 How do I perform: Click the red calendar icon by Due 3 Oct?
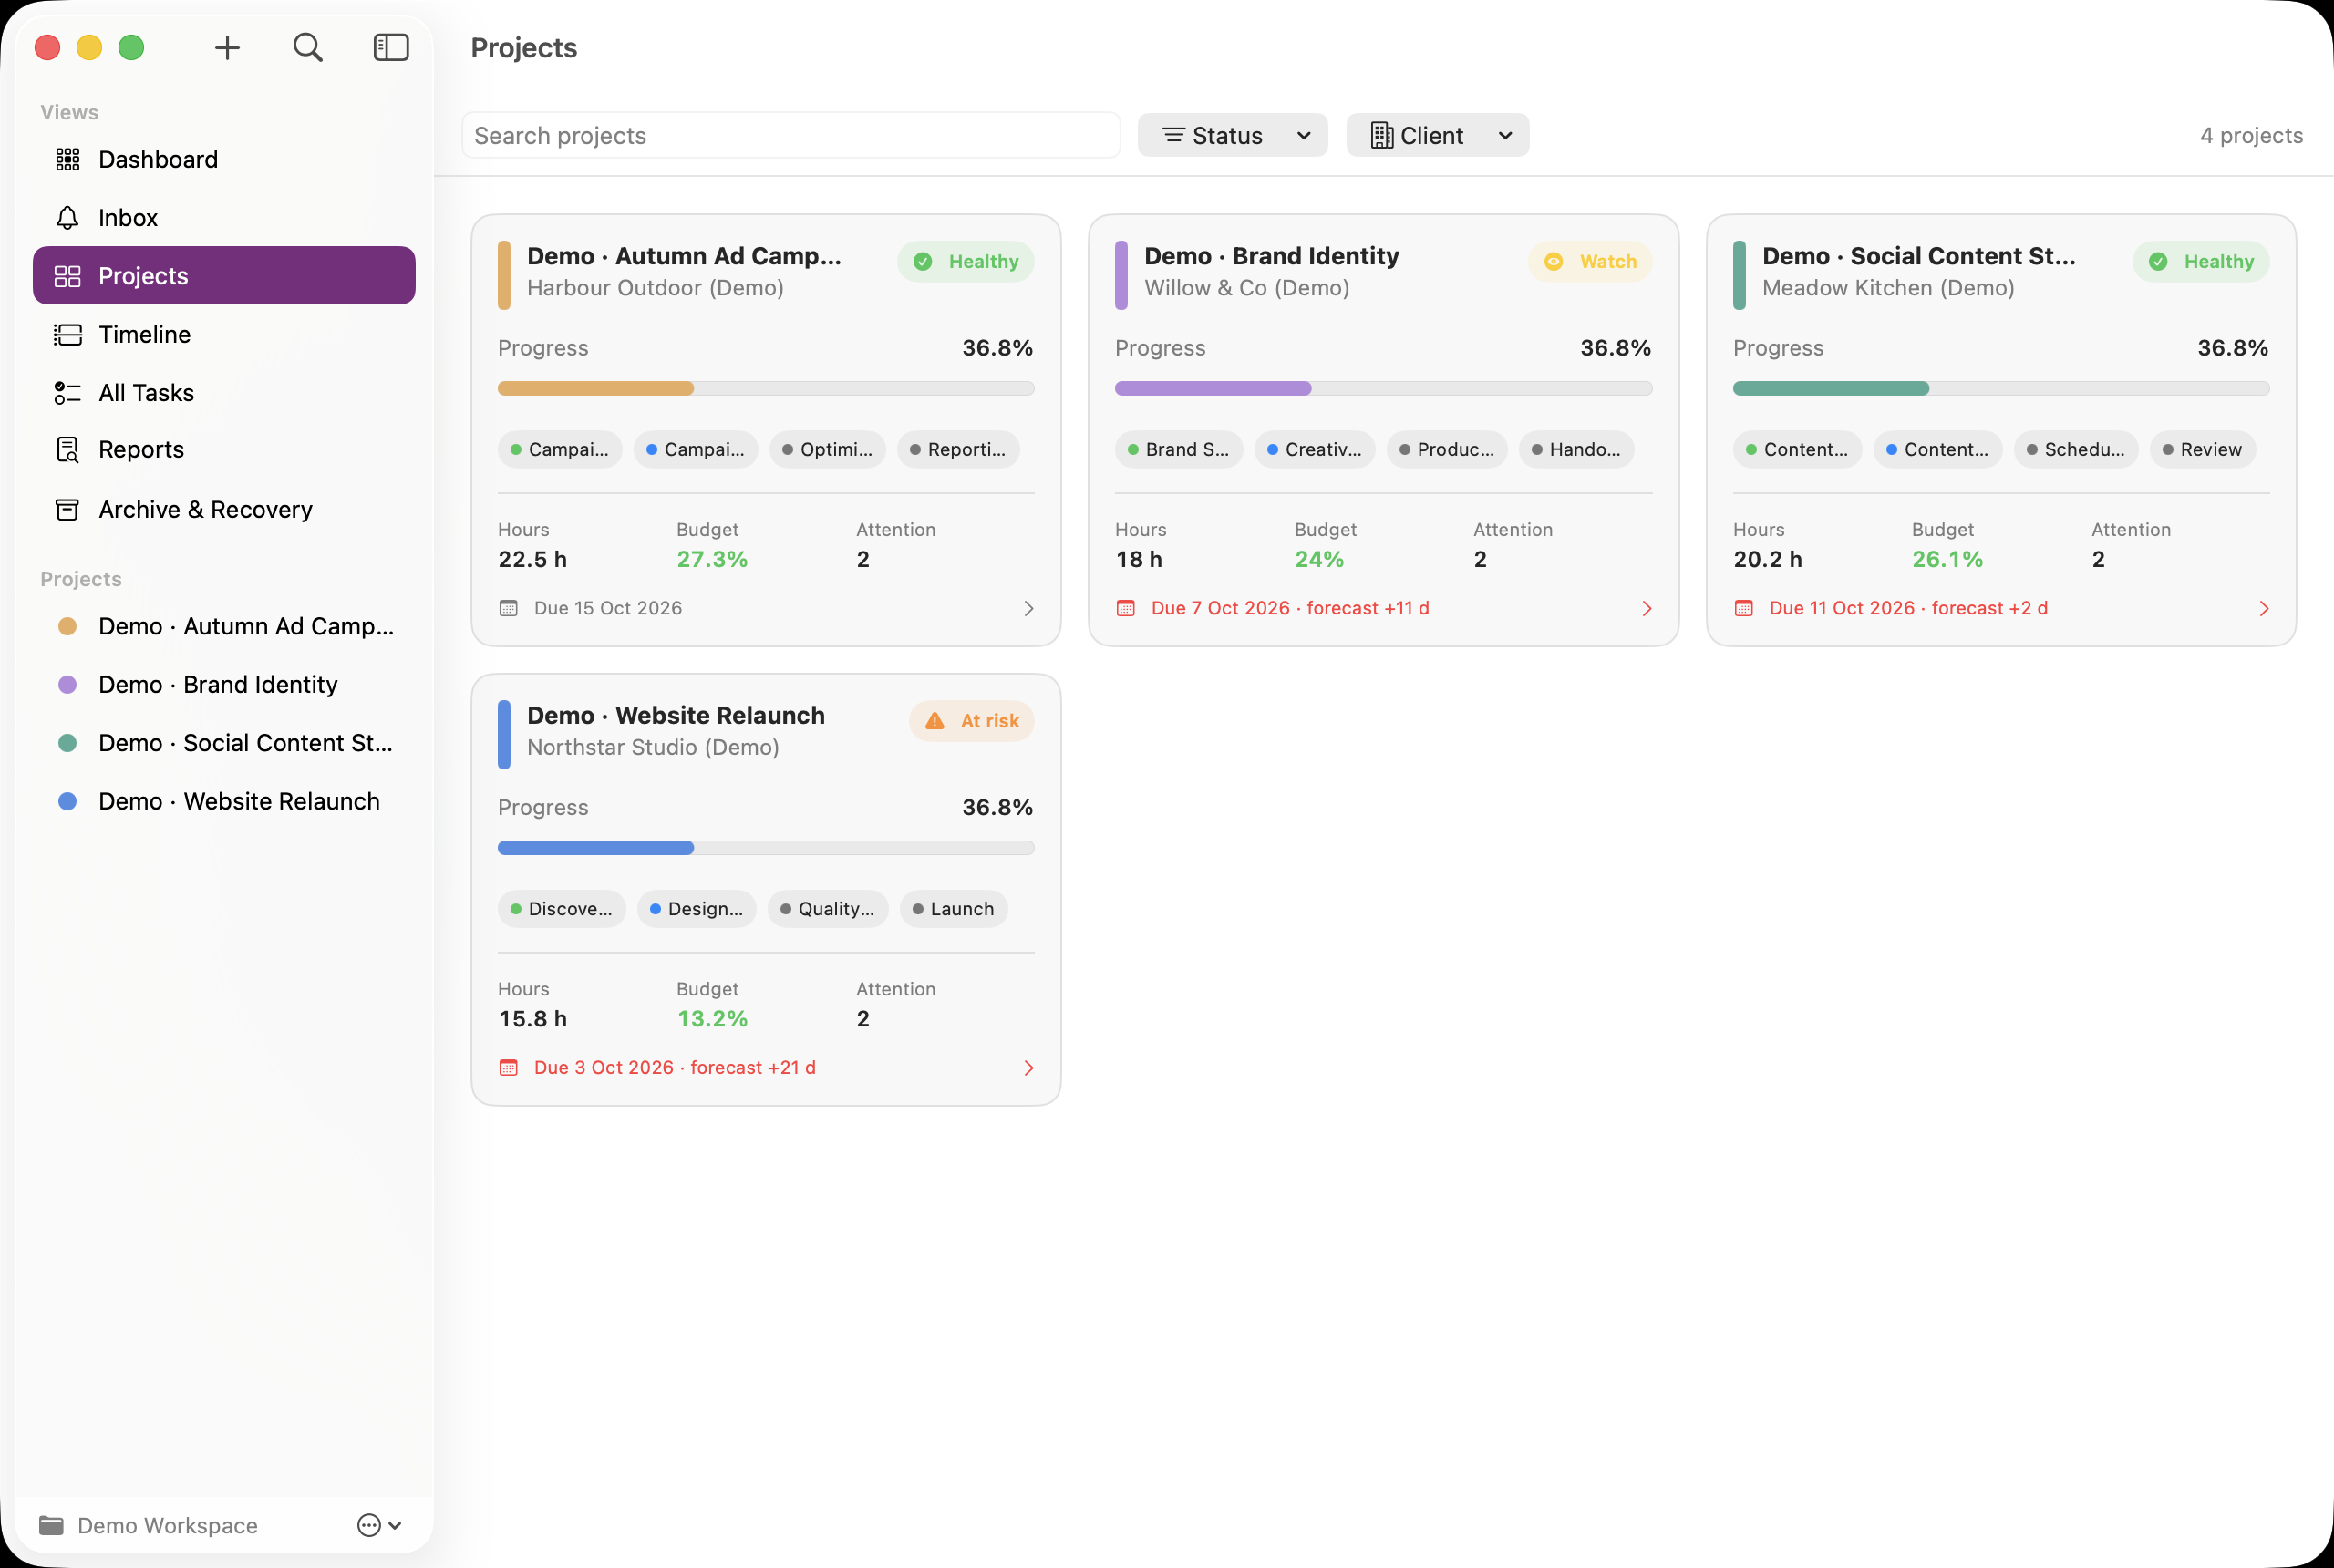click(508, 1068)
